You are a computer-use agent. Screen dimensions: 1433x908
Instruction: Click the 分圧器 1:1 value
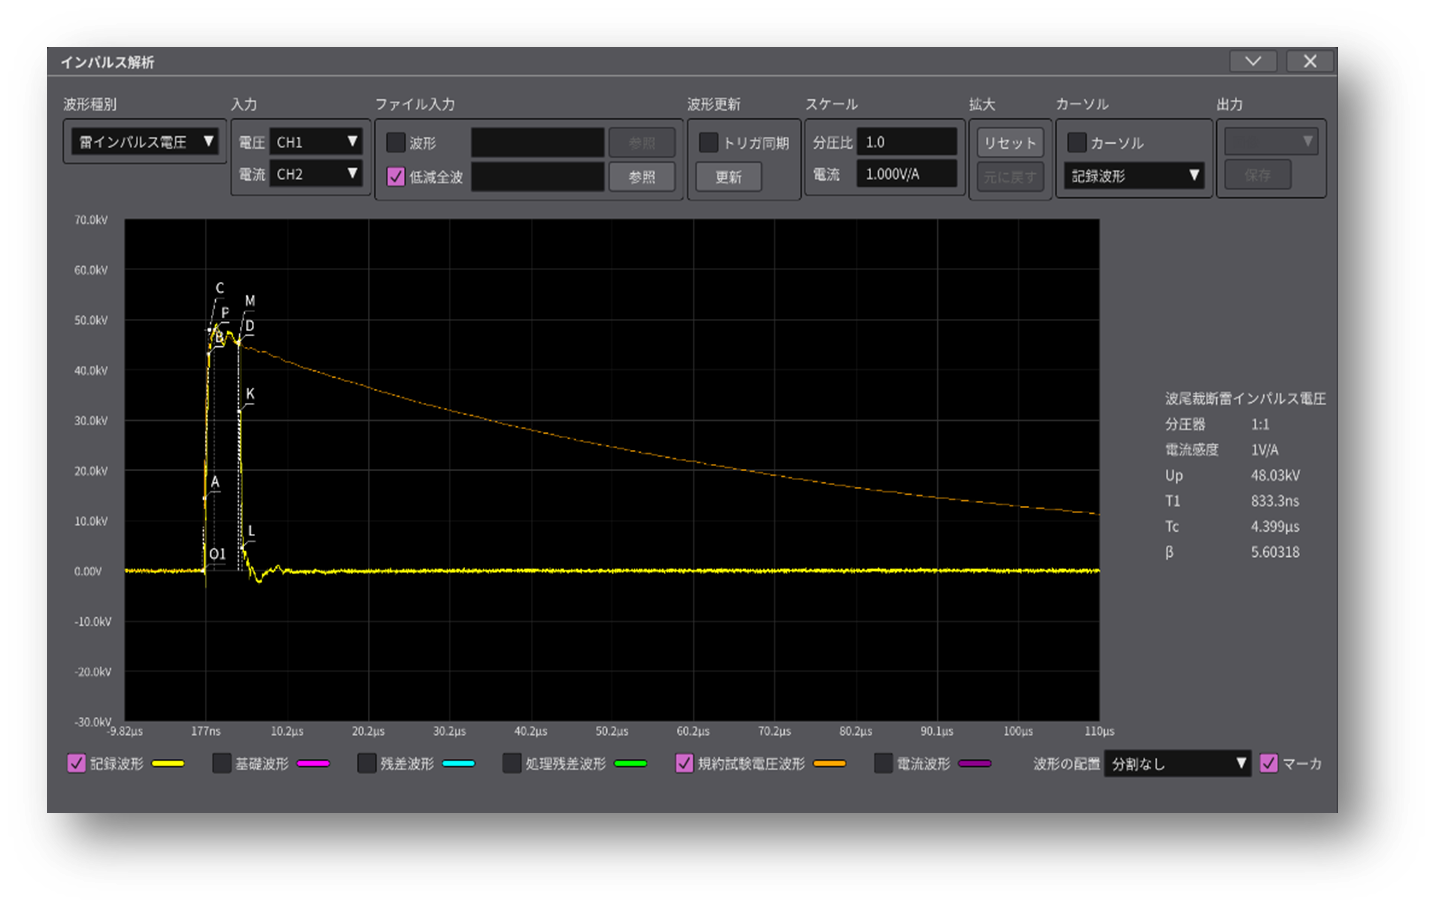click(1260, 424)
